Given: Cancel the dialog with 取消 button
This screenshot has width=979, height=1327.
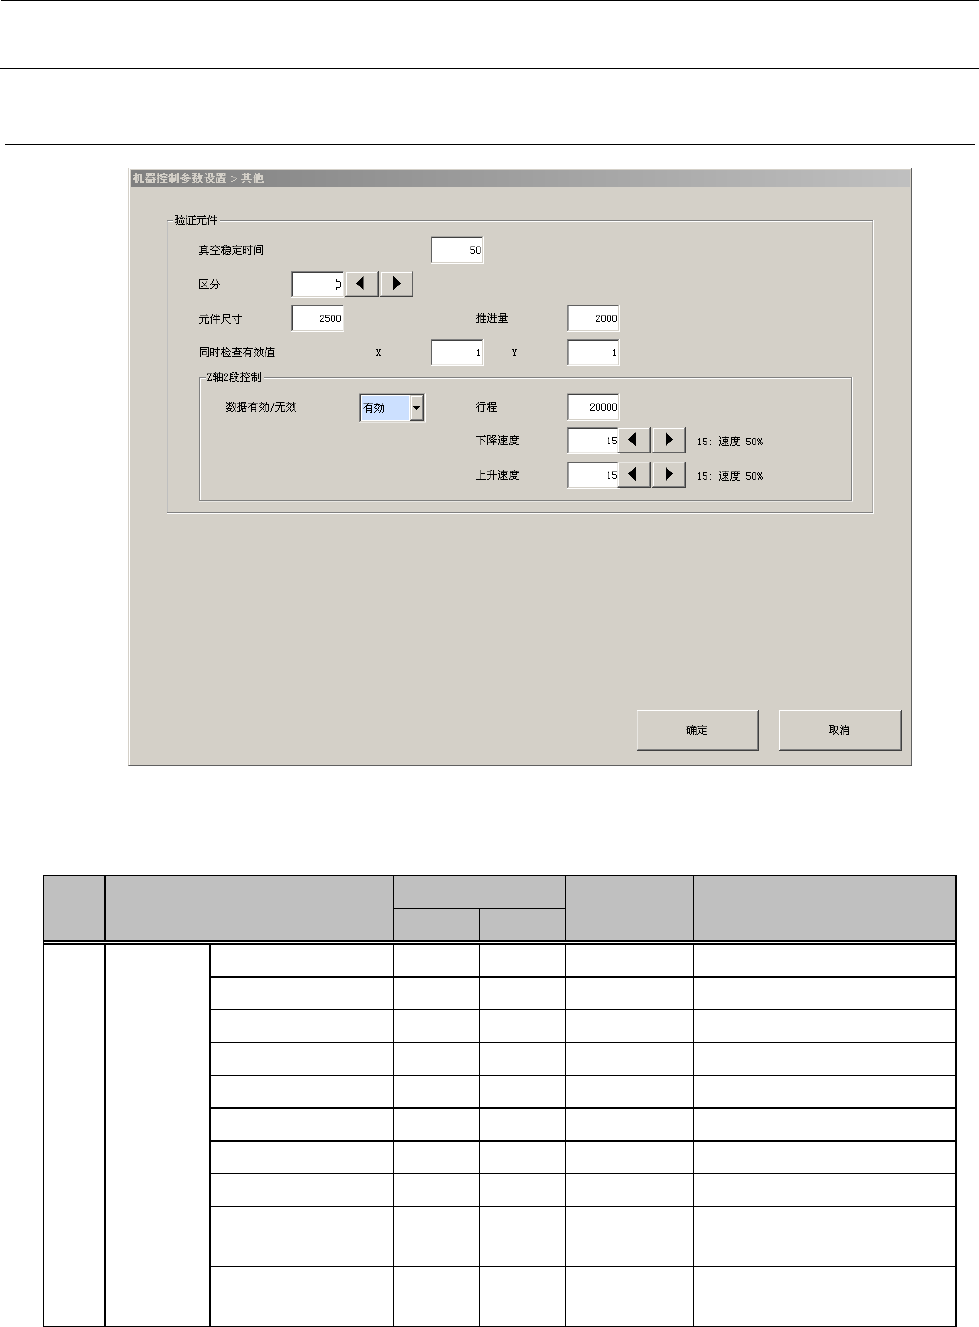Looking at the screenshot, I should pyautogui.click(x=840, y=730).
